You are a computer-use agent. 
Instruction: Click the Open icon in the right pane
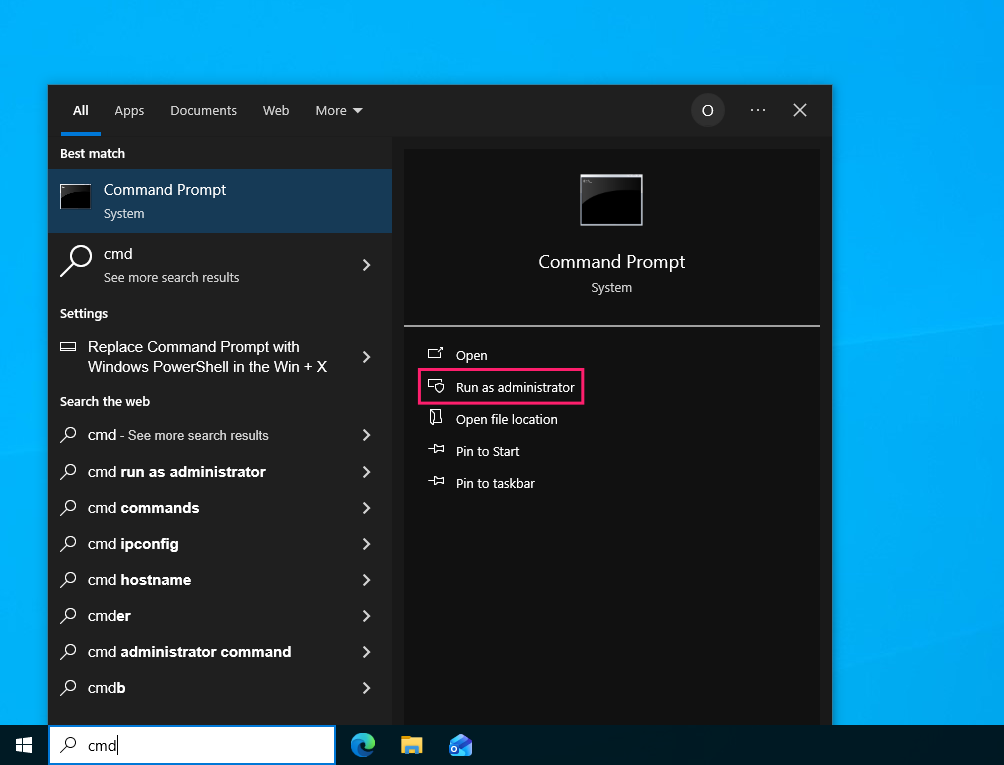click(x=435, y=353)
